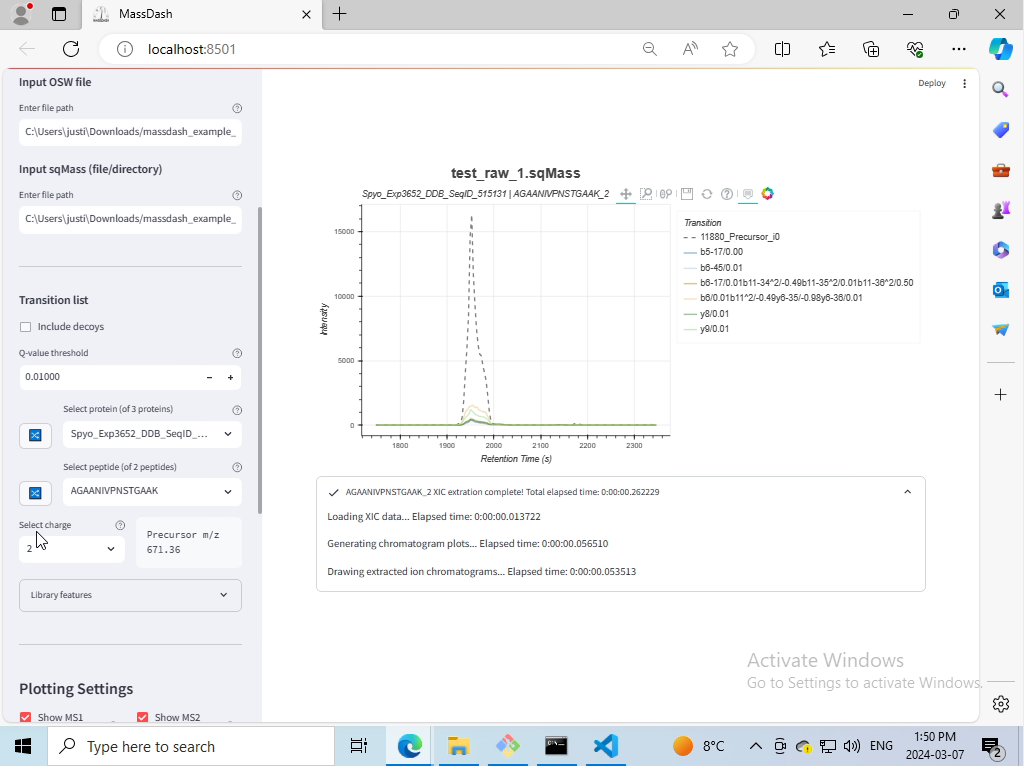
Task: Open Edge Settings and more menu
Action: pyautogui.click(x=959, y=49)
